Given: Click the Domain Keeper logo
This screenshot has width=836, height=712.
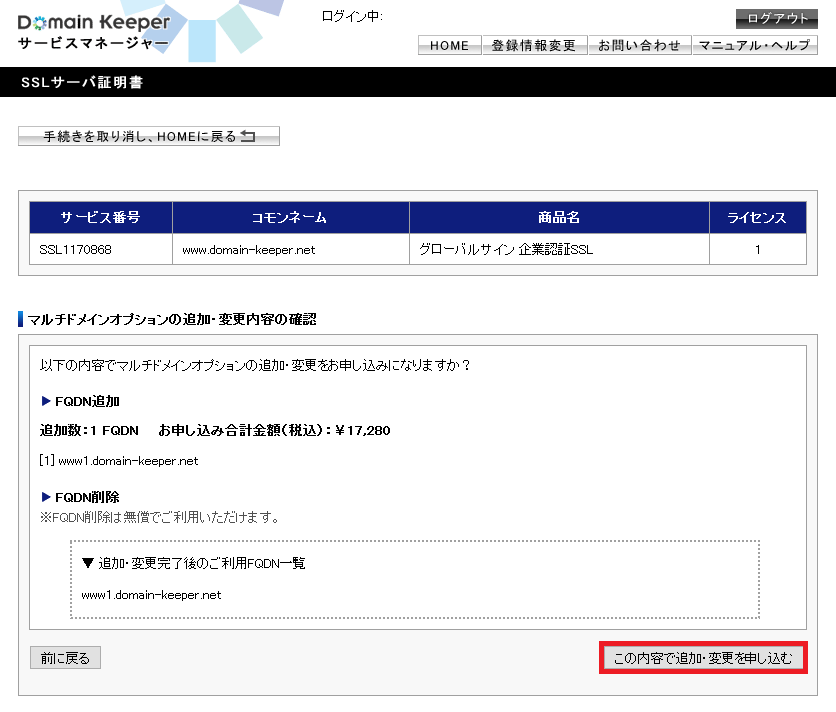Looking at the screenshot, I should (94, 31).
